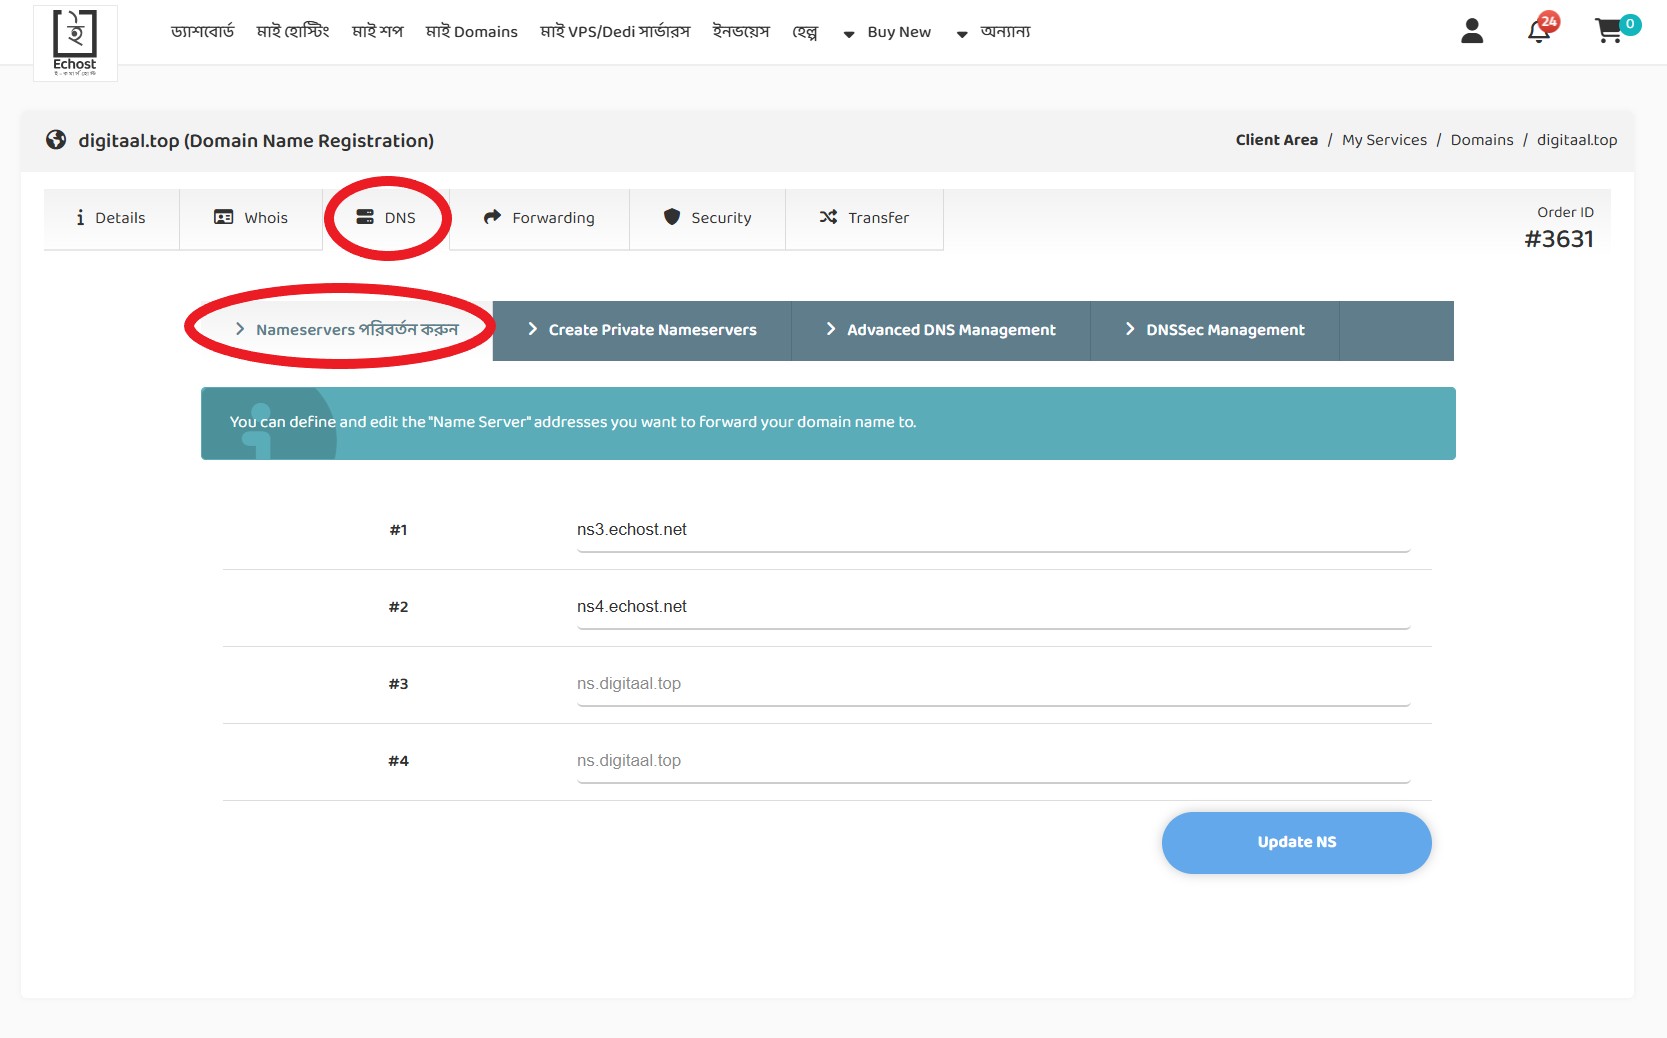The height and width of the screenshot is (1038, 1667).
Task: Click nameserver #1 field ns3.echost.net
Action: click(993, 531)
